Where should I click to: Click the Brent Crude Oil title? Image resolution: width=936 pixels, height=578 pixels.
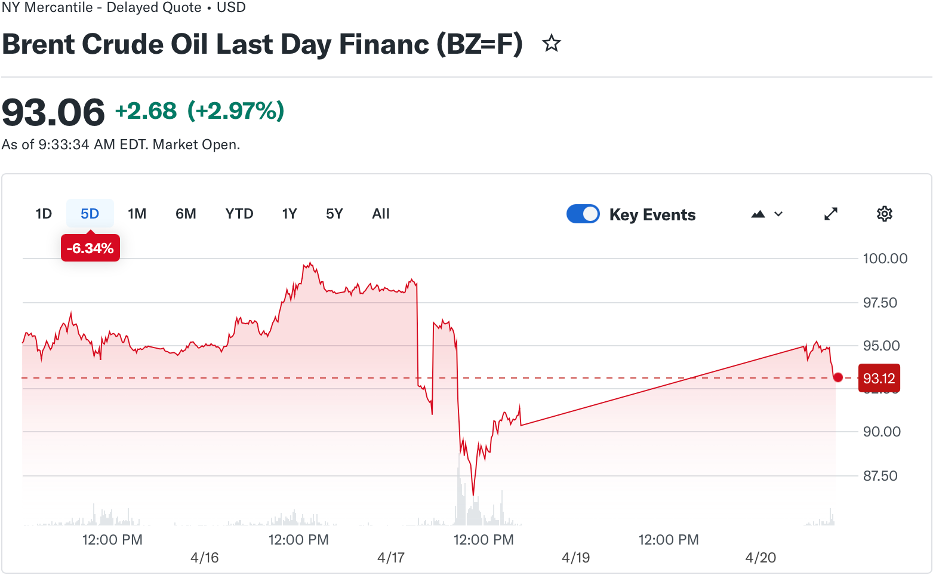262,45
